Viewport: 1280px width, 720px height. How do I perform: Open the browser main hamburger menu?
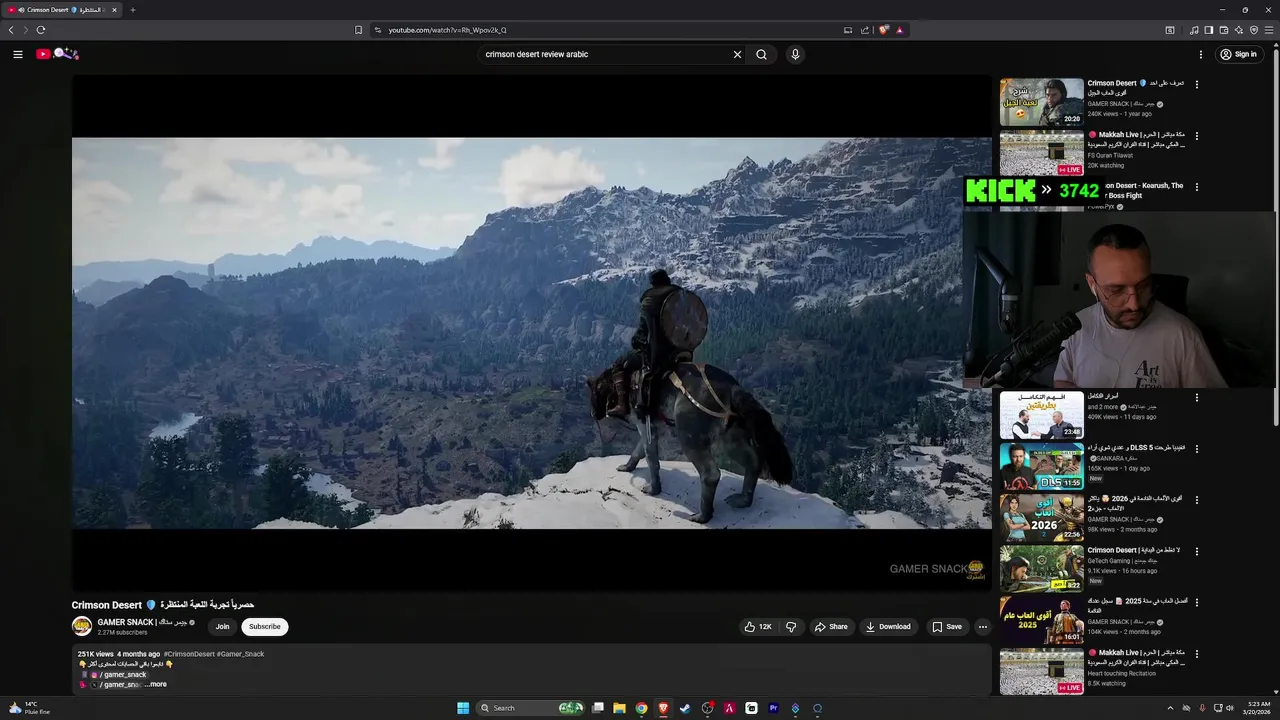click(1270, 30)
